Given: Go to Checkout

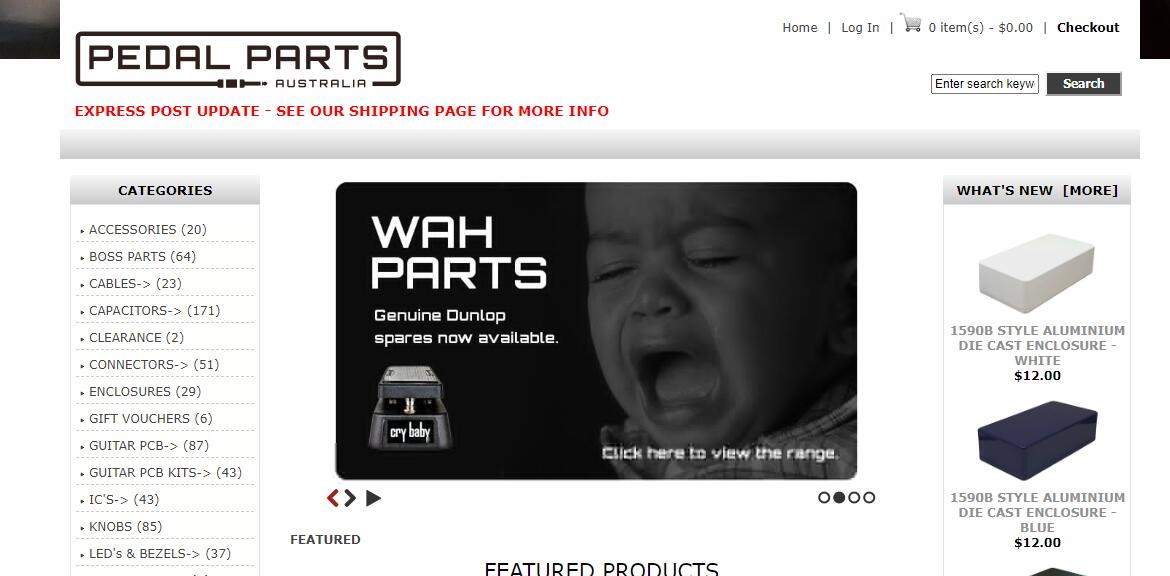Looking at the screenshot, I should pos(1088,28).
